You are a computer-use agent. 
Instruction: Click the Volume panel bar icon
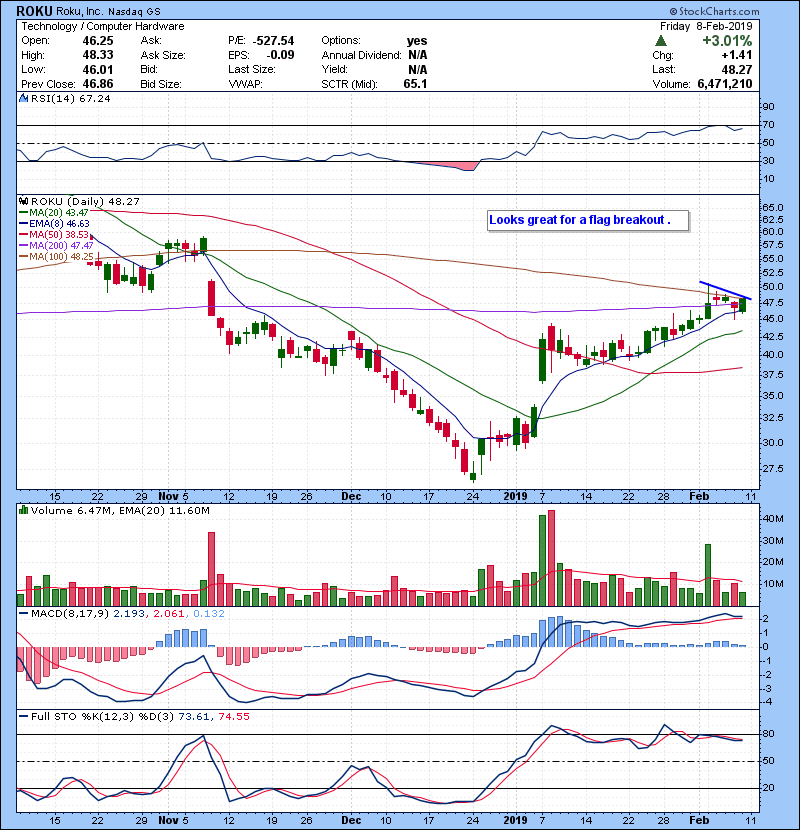pos(23,510)
